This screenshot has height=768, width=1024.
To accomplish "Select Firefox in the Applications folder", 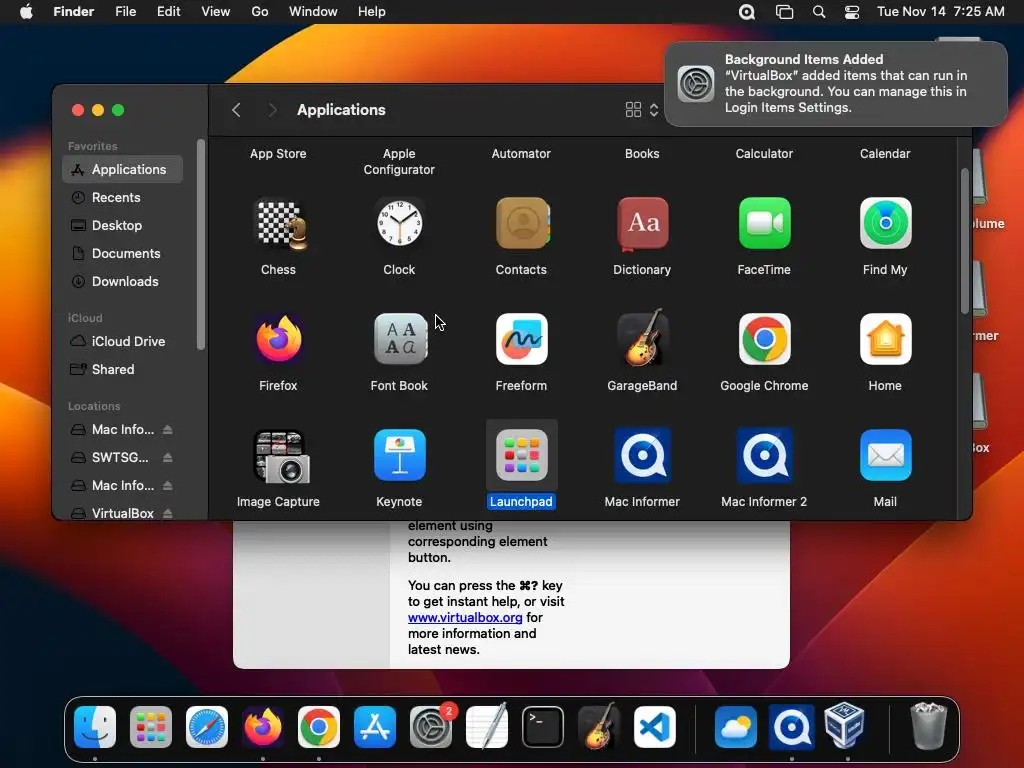I will (279, 340).
